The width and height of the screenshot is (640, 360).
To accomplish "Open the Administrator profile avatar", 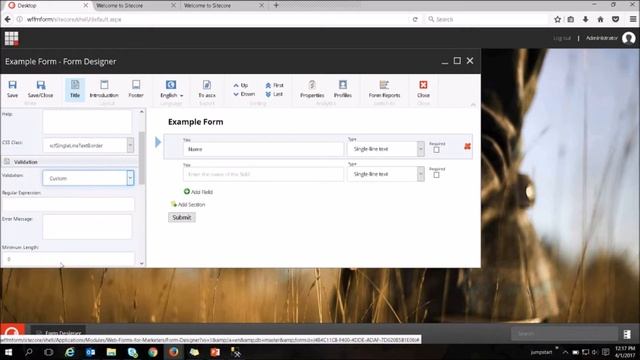I will pyautogui.click(x=629, y=38).
